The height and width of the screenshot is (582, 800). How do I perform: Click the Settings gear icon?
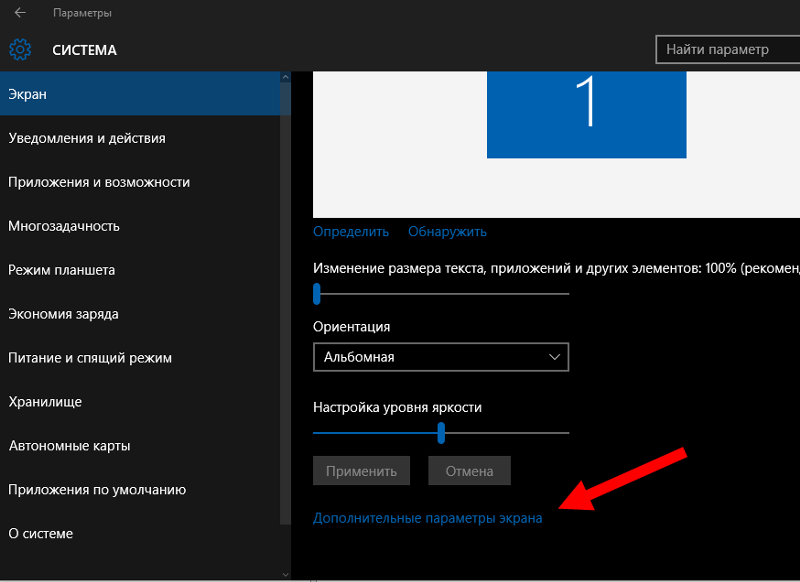coord(20,49)
